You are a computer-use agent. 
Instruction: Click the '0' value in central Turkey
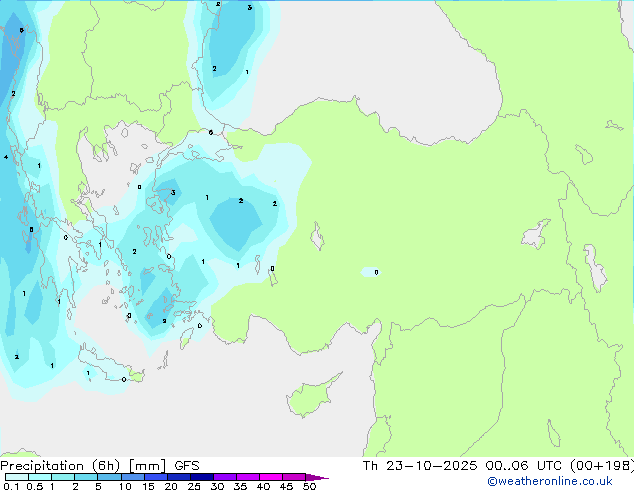coord(376,272)
